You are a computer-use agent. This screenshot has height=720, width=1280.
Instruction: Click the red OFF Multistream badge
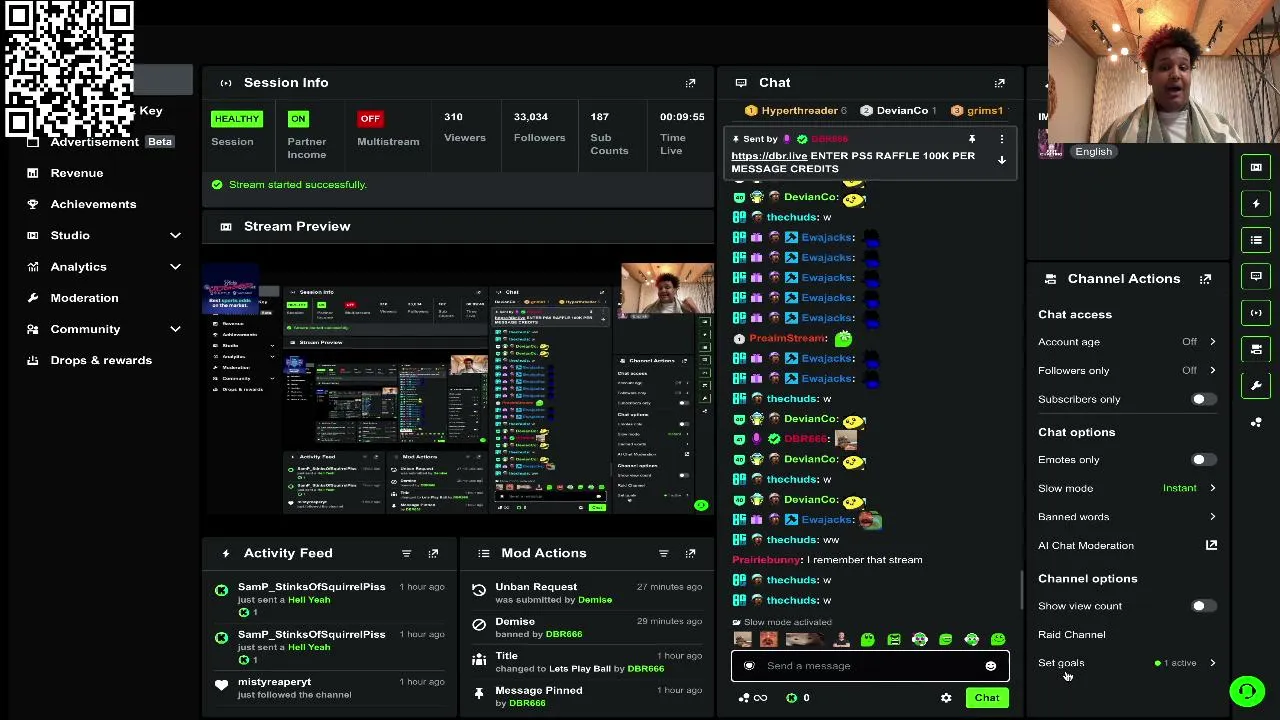pyautogui.click(x=370, y=119)
